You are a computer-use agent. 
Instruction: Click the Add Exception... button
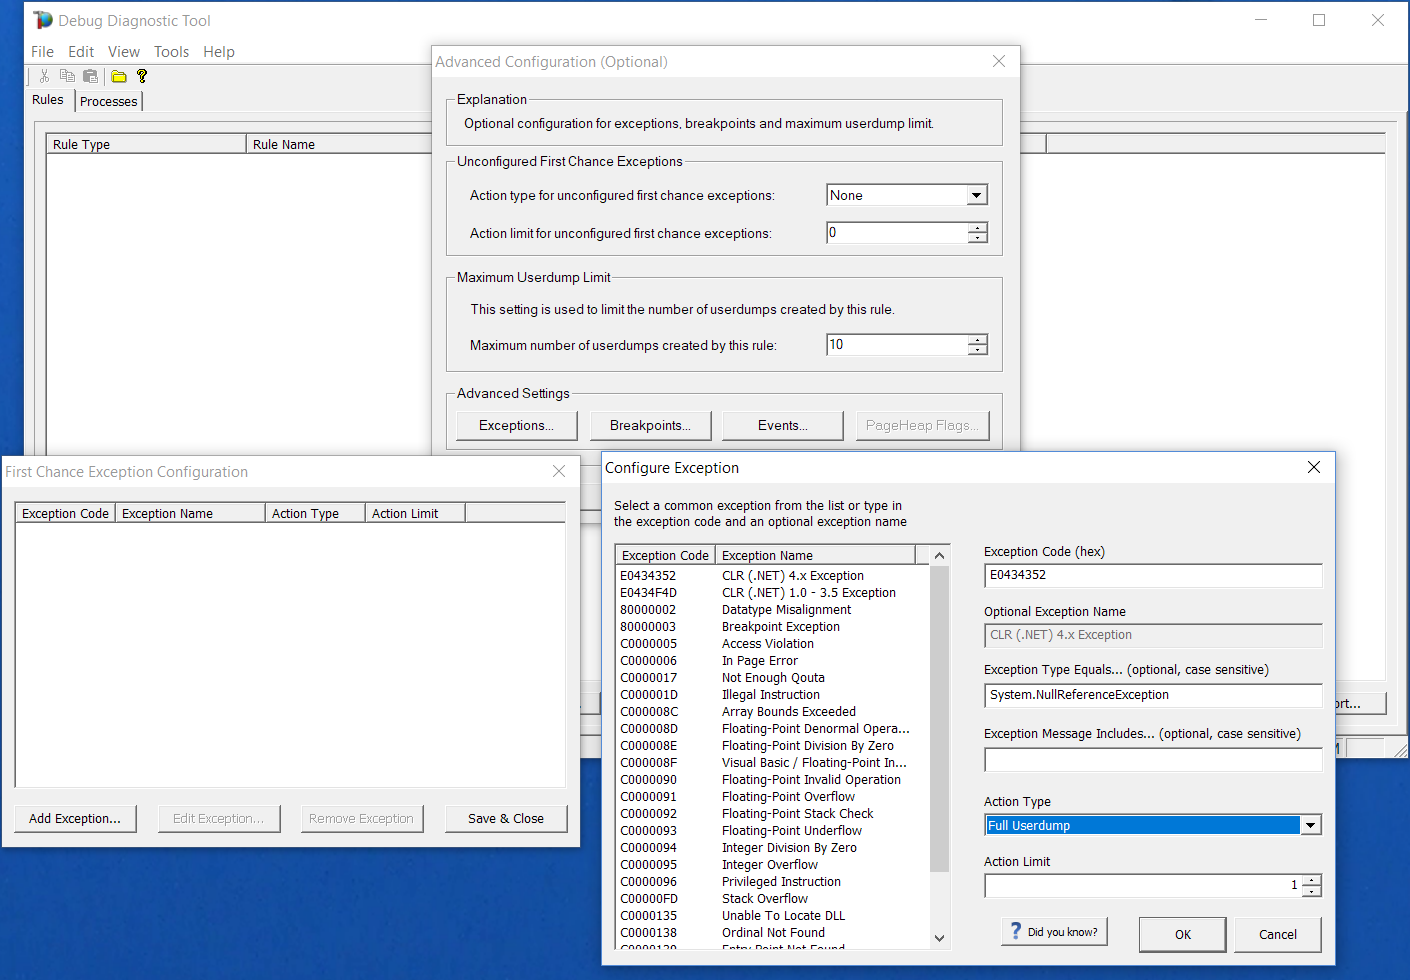[75, 819]
